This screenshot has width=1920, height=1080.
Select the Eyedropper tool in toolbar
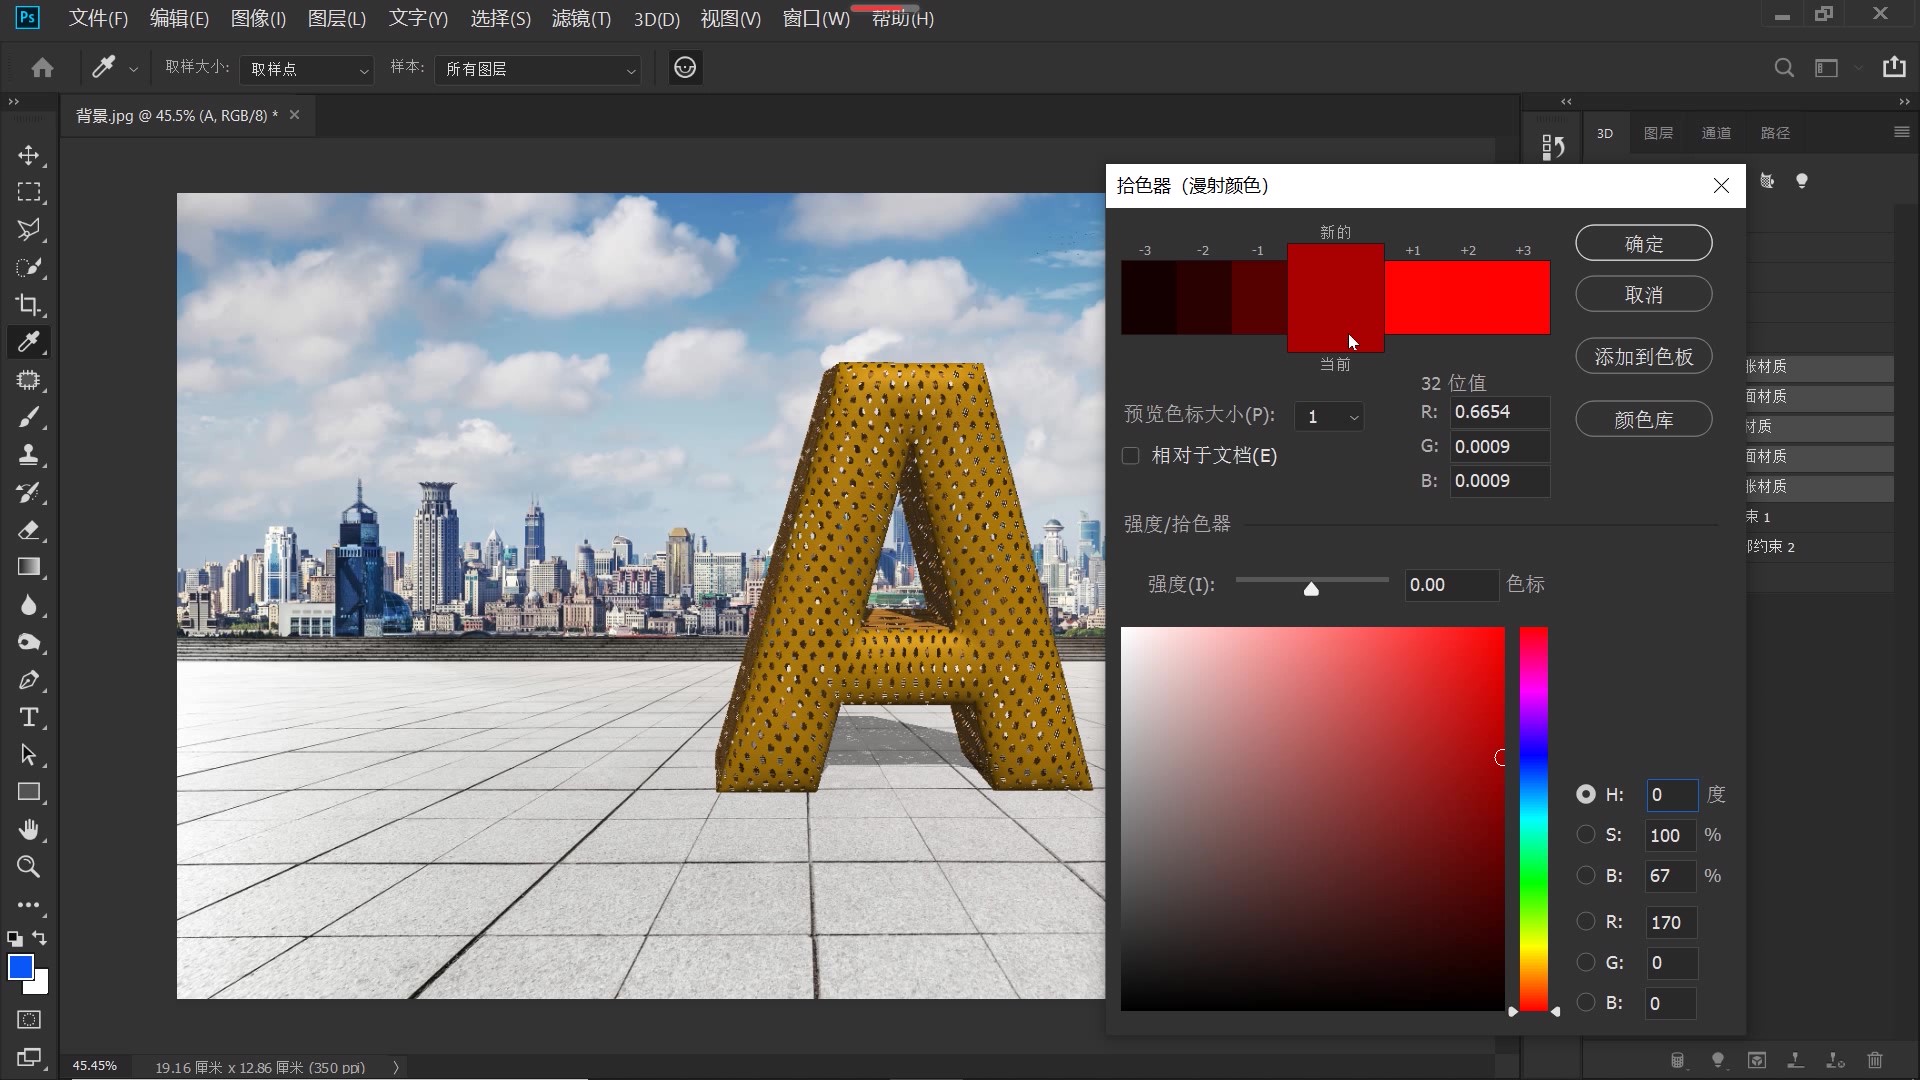pos(29,342)
